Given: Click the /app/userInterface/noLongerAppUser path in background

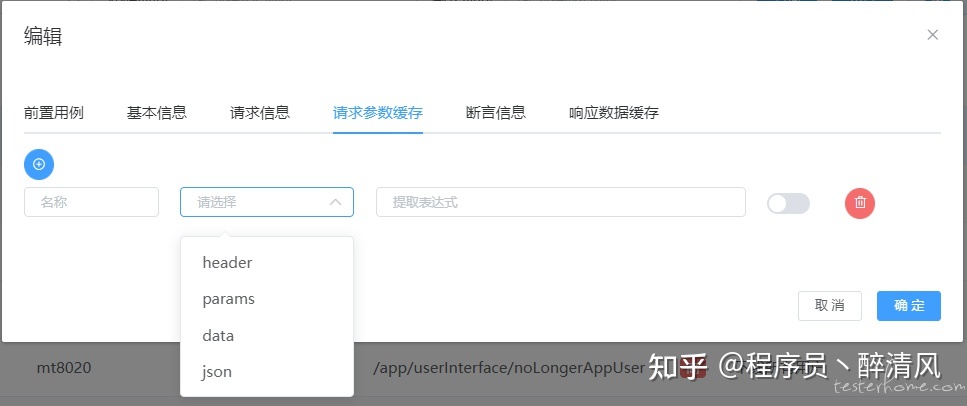Looking at the screenshot, I should 509,369.
